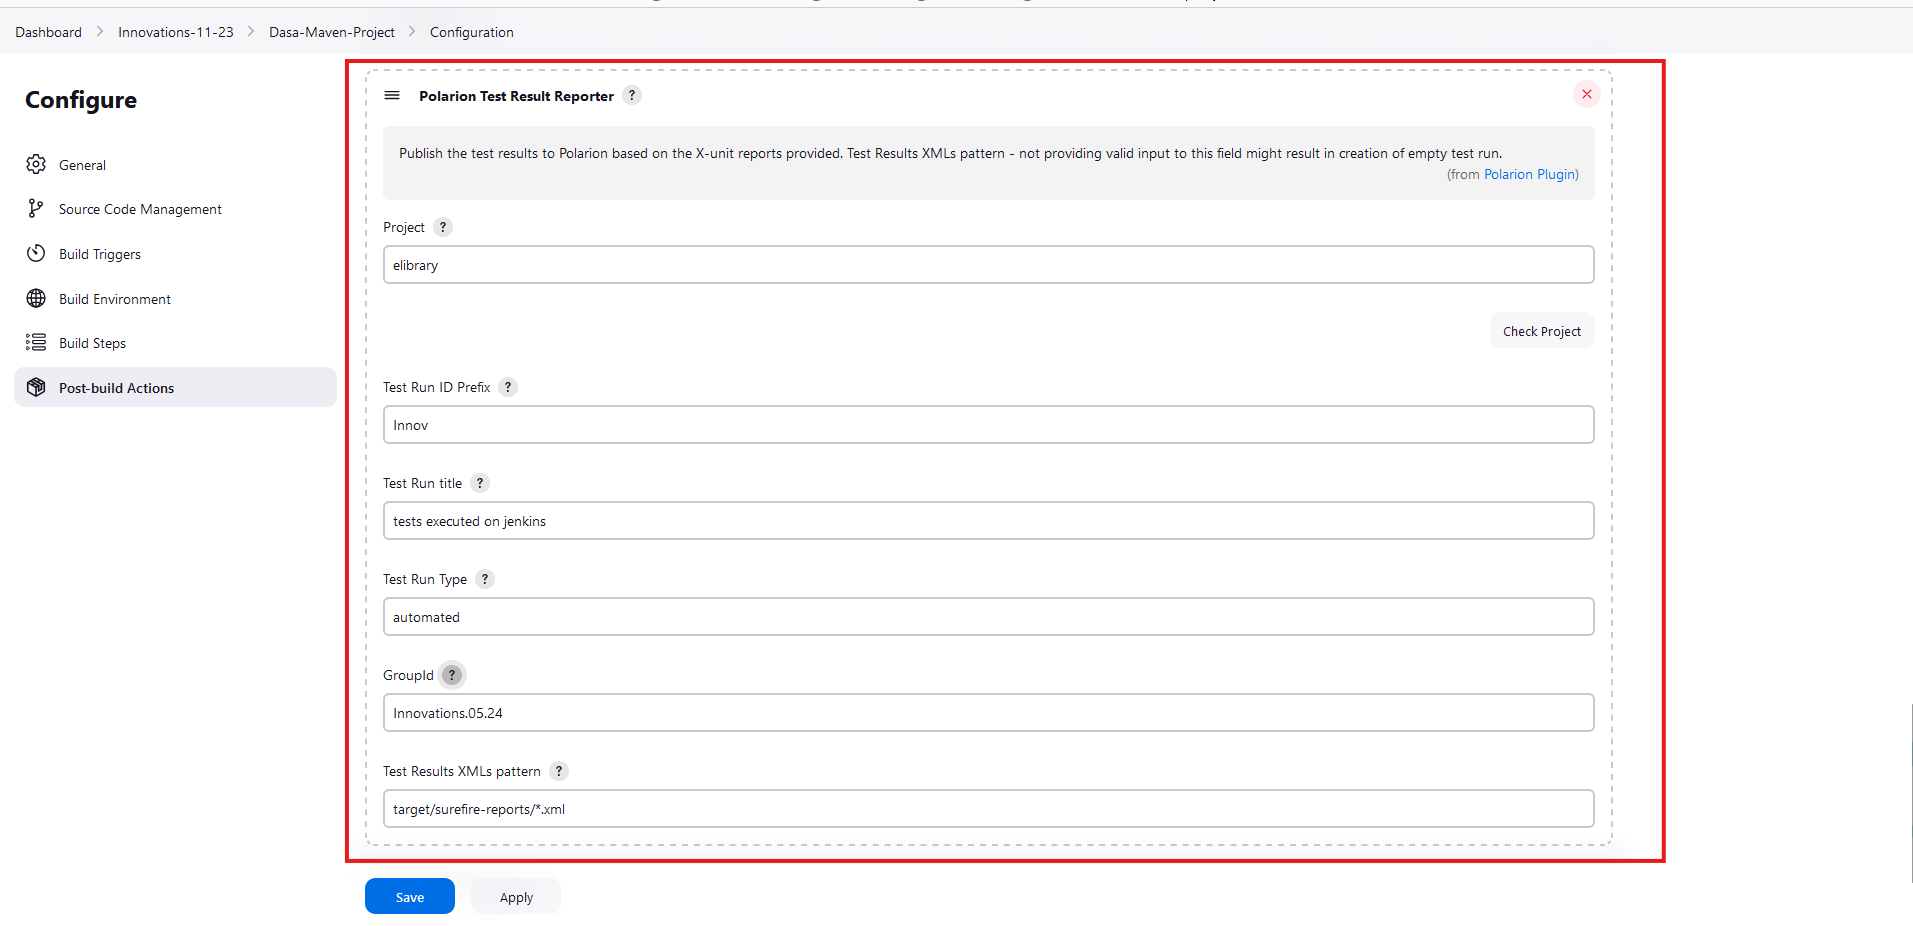This screenshot has height=926, width=1913.
Task: Save the job configuration
Action: pyautogui.click(x=409, y=896)
